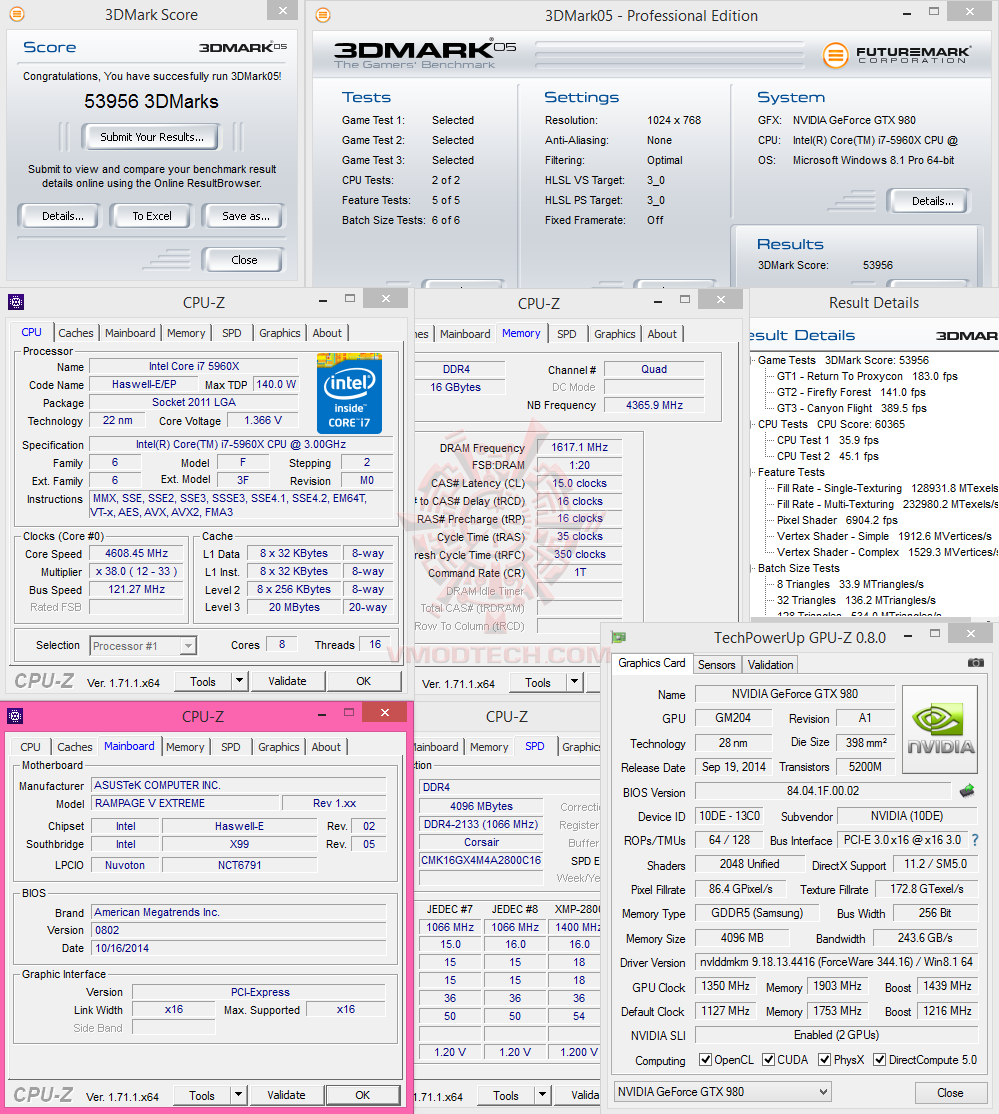Click the RAMPAGE V EXTREME model field
Viewport: 999px width, 1114px height.
(184, 803)
